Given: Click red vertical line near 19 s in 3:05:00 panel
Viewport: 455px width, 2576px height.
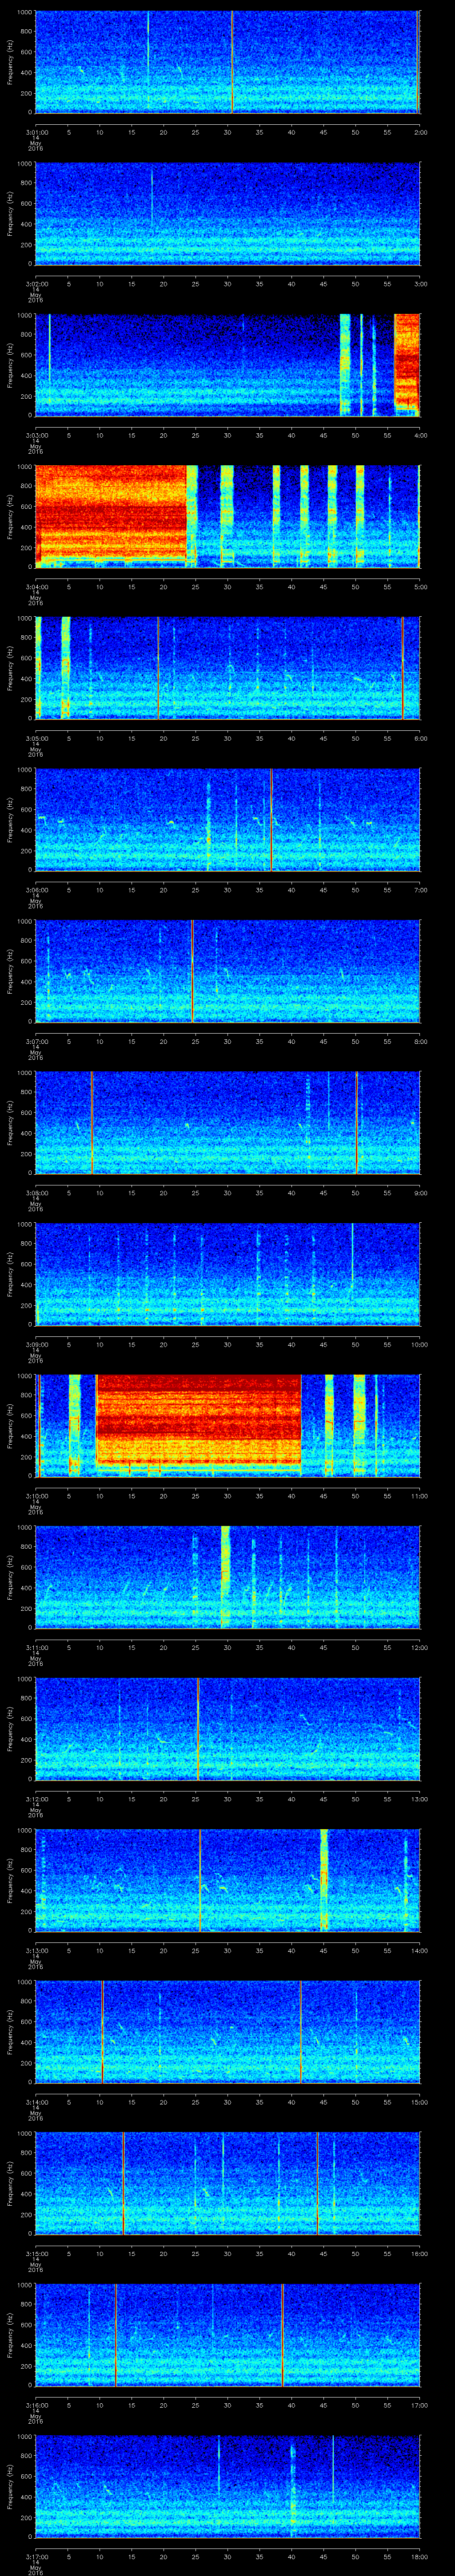Looking at the screenshot, I should pos(158,668).
